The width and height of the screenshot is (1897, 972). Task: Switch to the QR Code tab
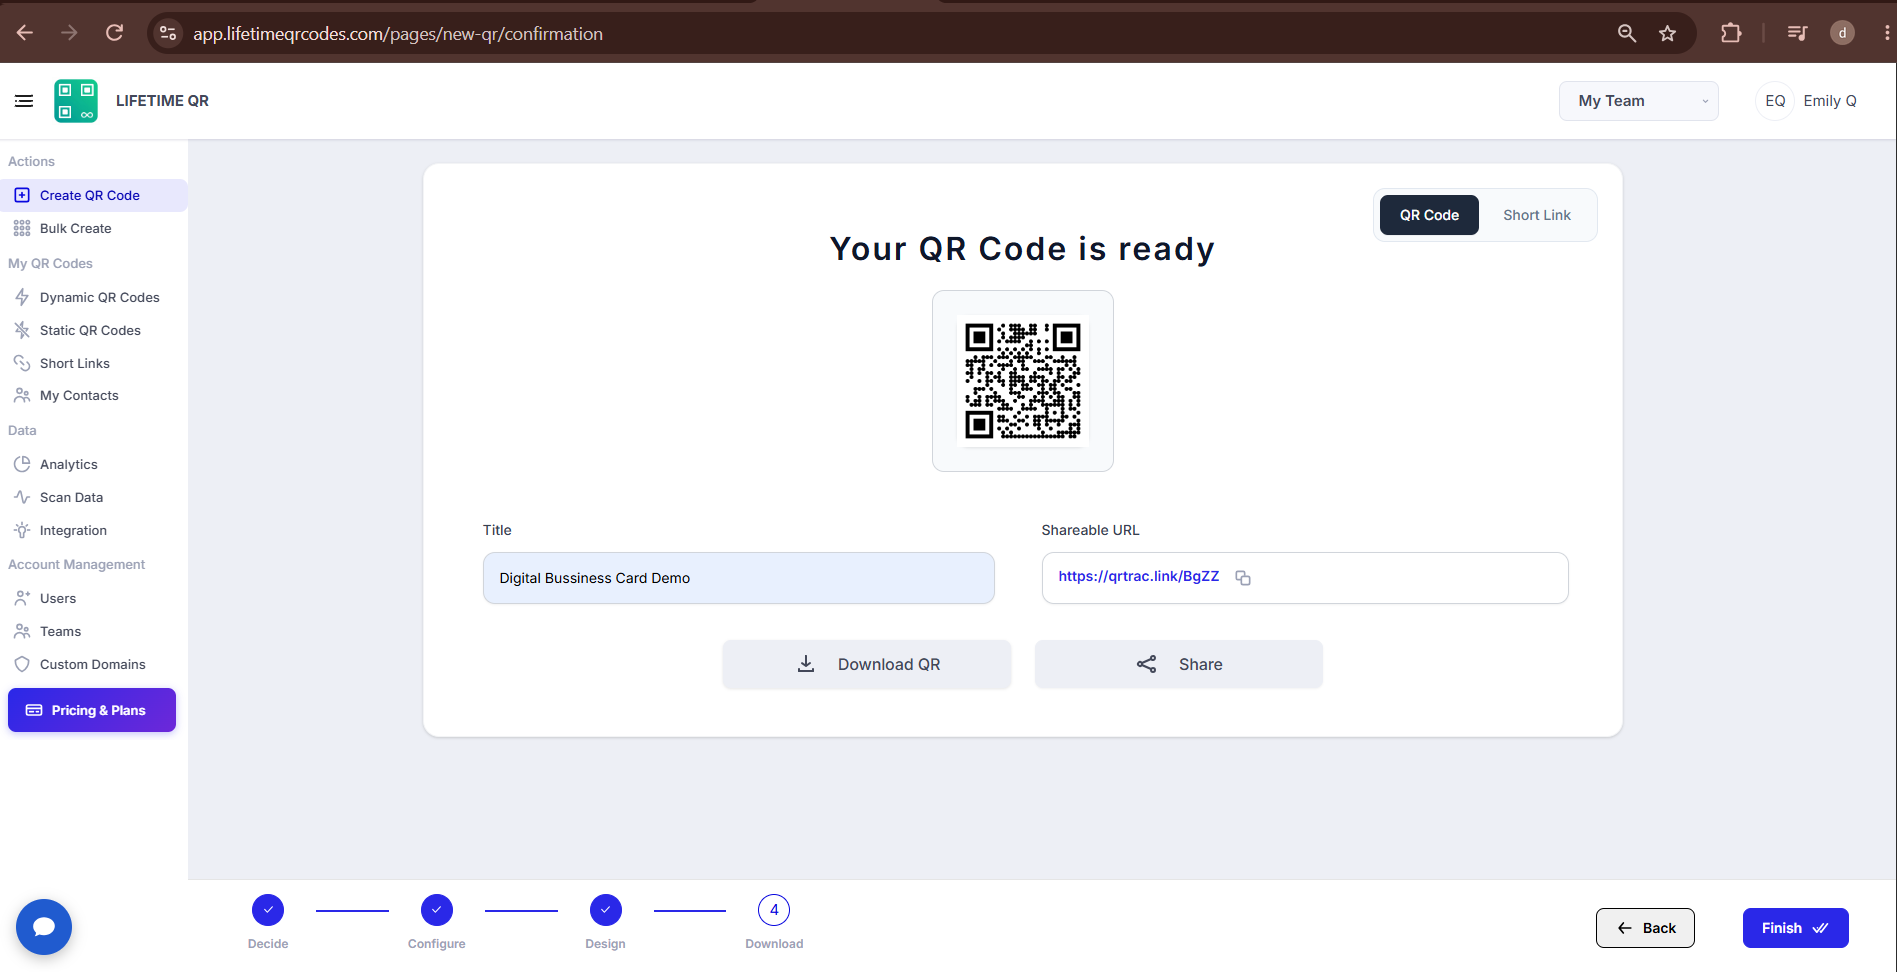(1429, 215)
